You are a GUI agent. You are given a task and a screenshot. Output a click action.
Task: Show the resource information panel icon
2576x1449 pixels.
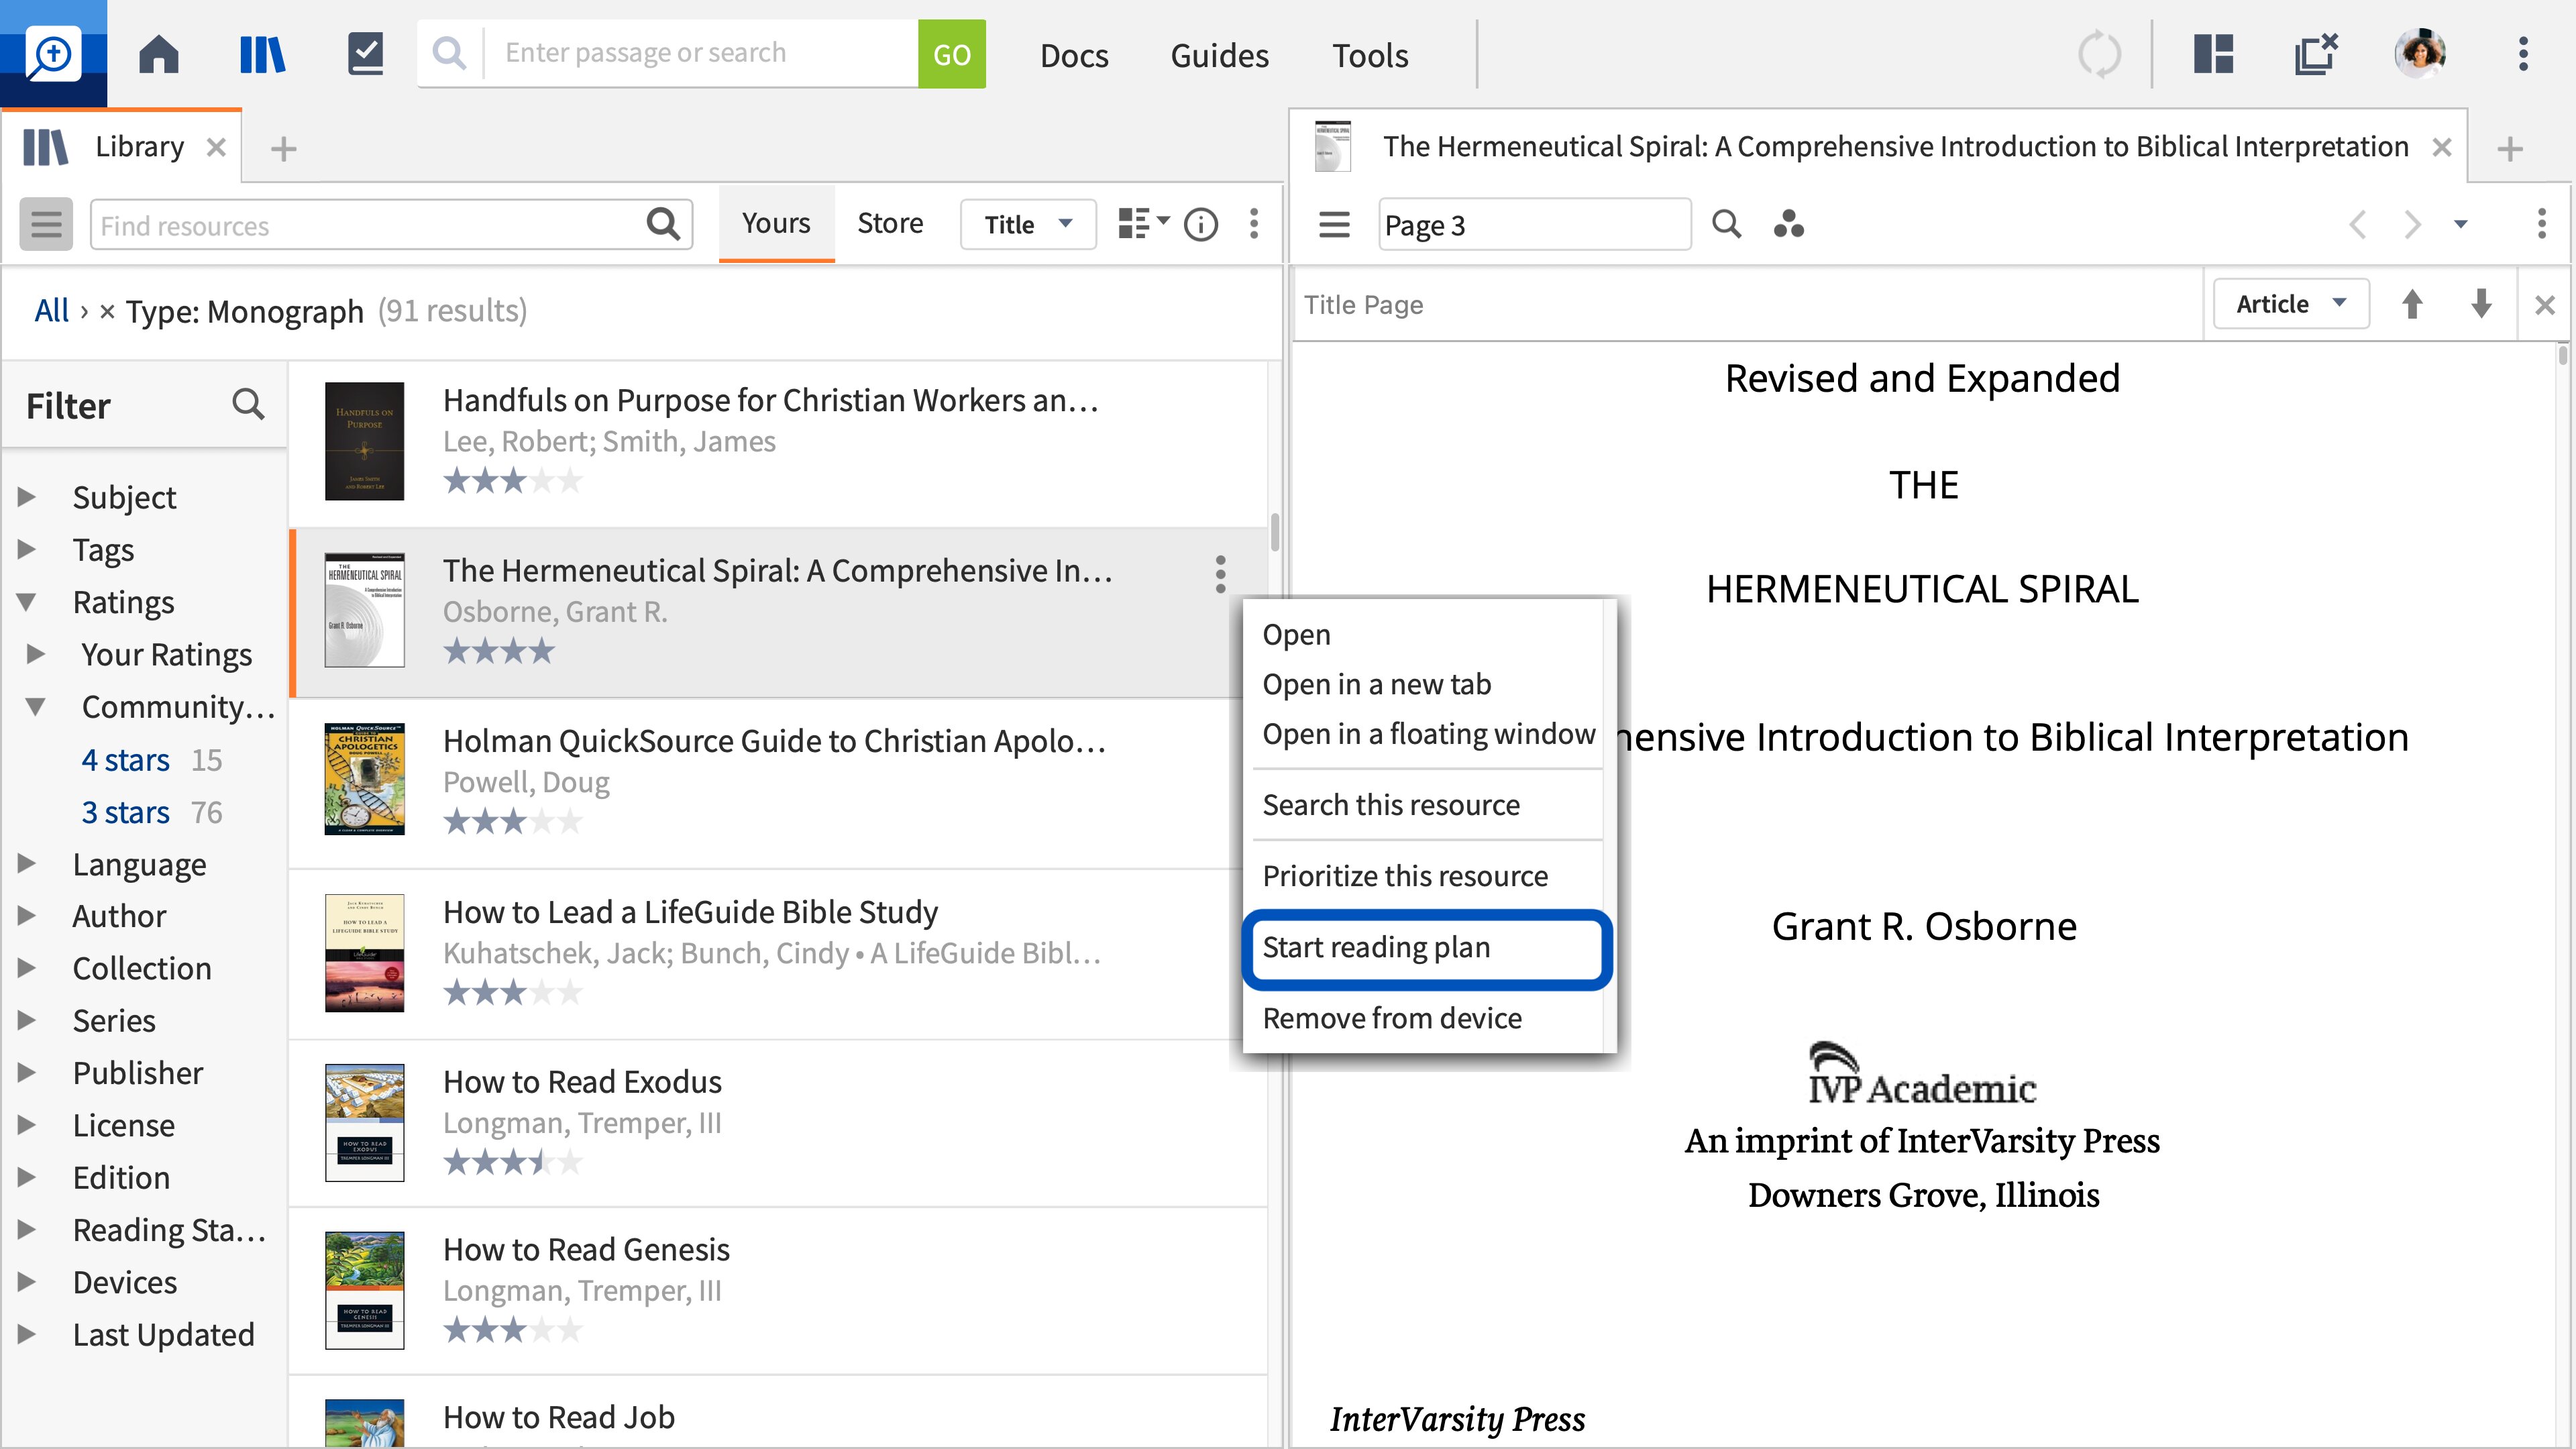pos(1200,224)
